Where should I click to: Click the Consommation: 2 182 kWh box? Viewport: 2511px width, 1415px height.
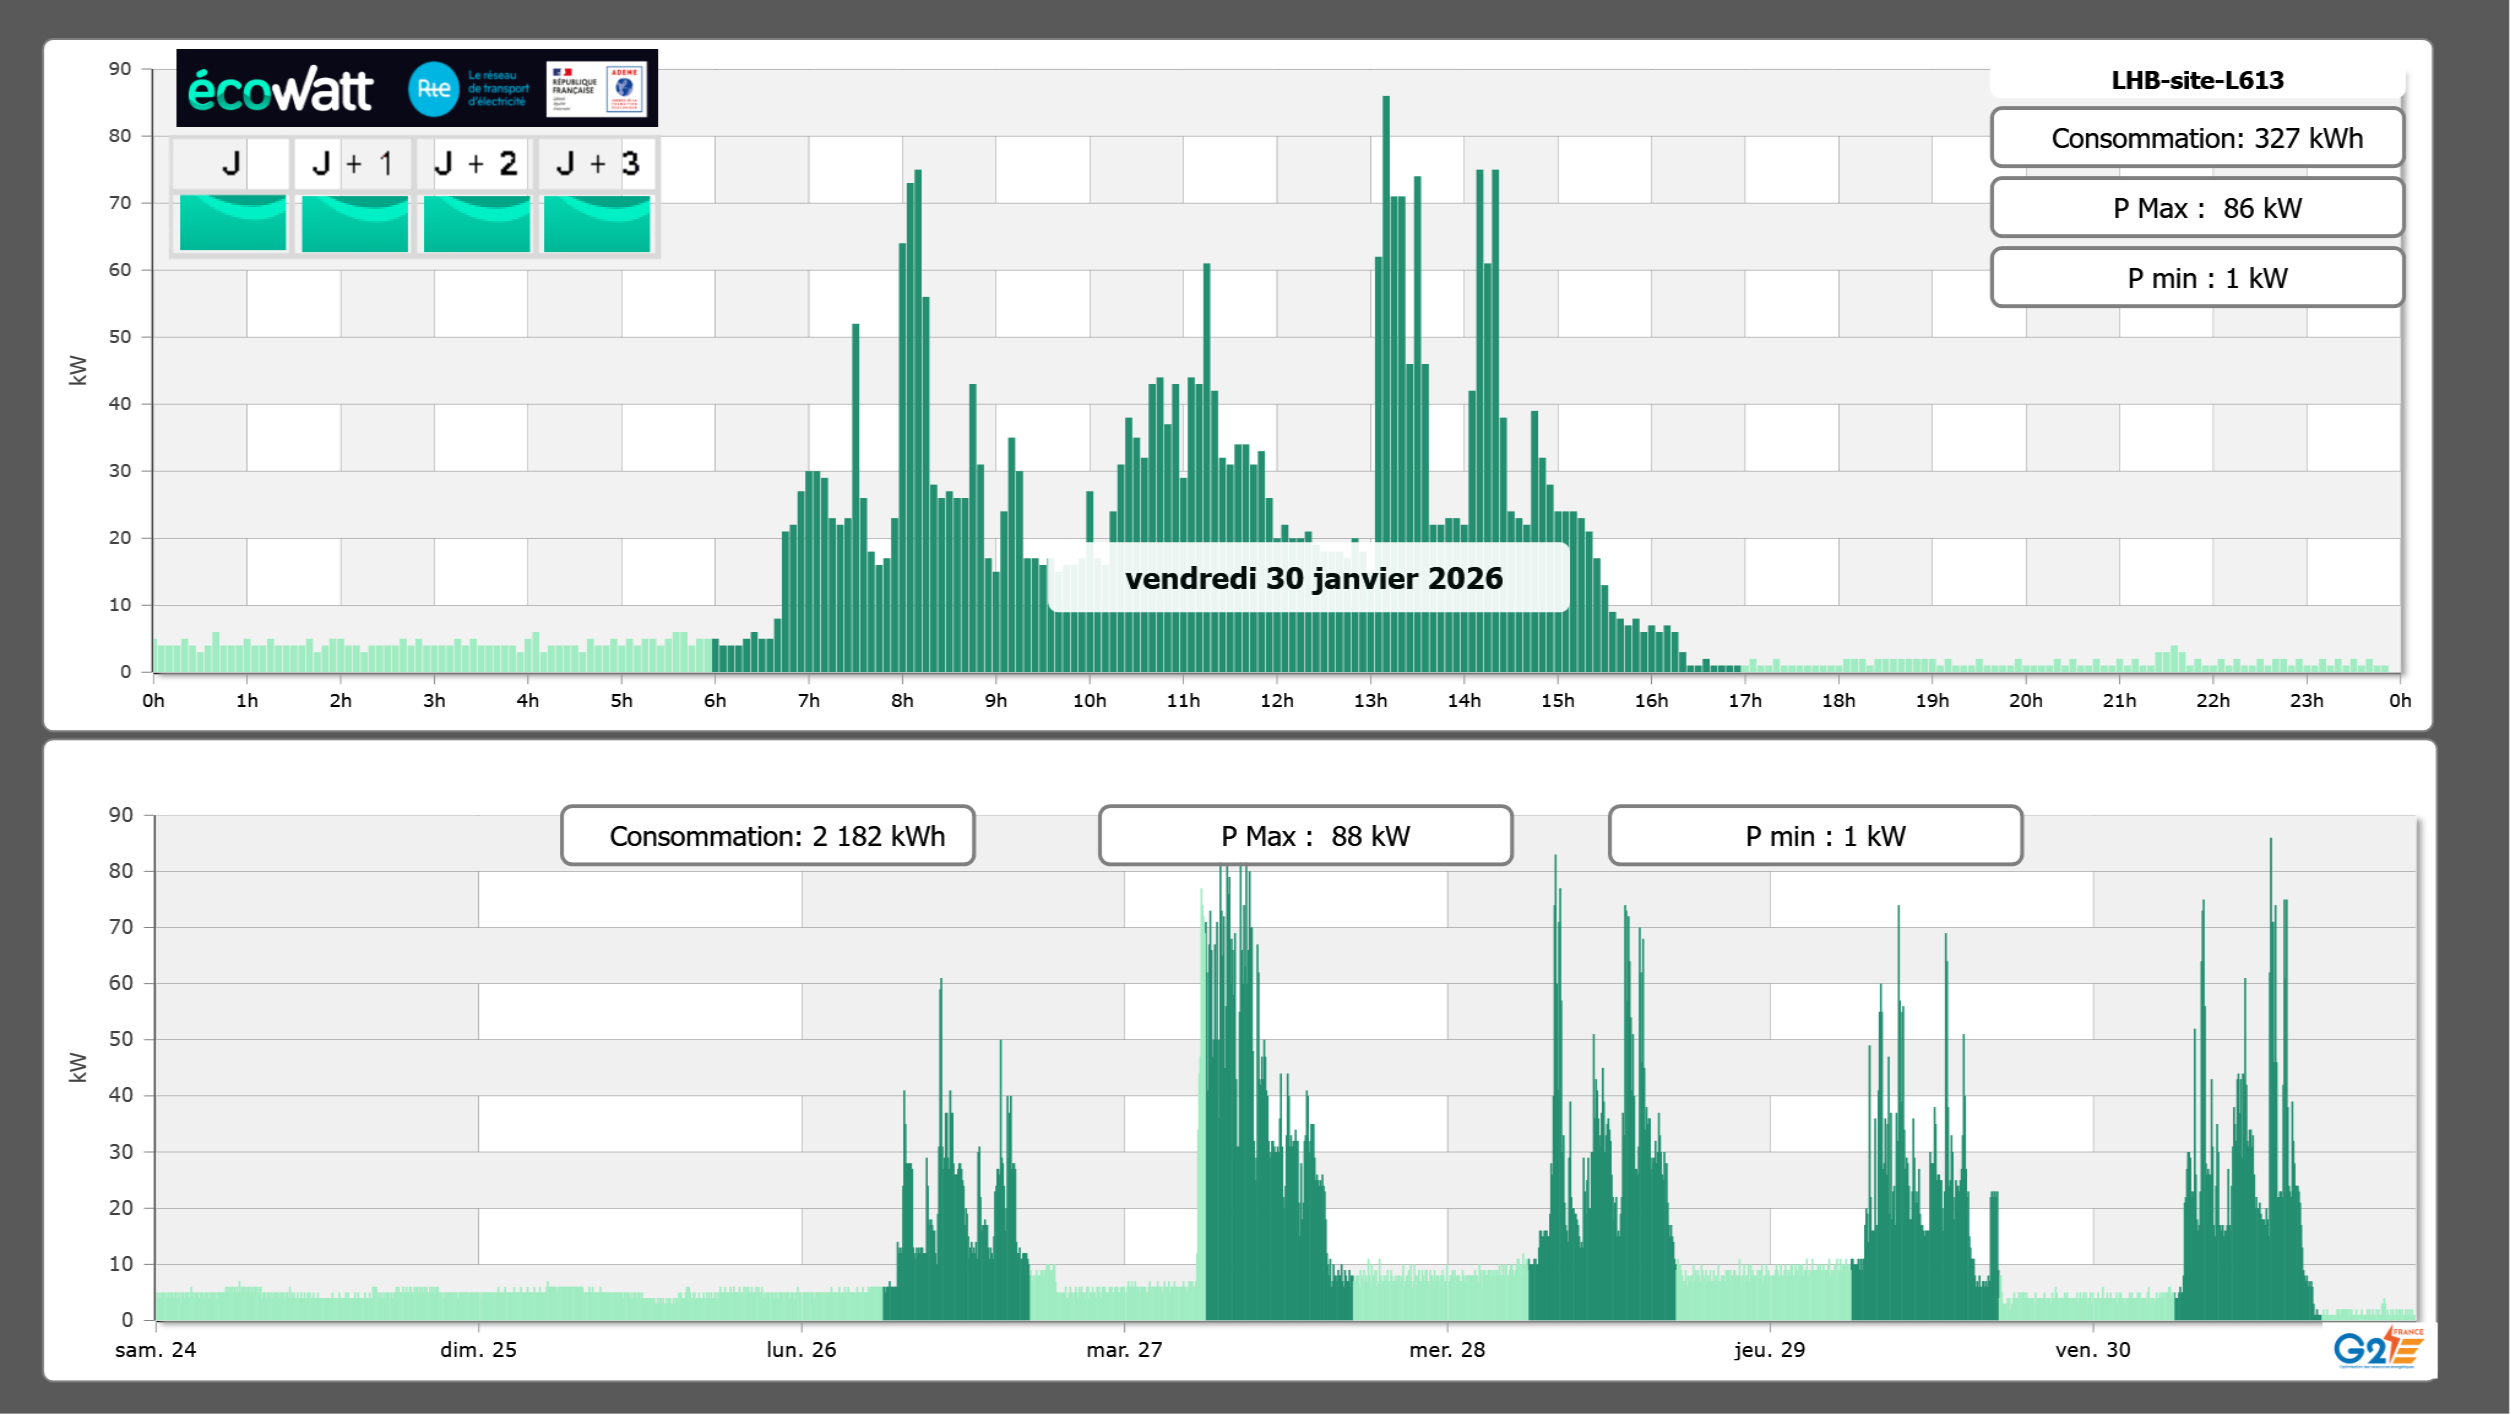tap(767, 836)
